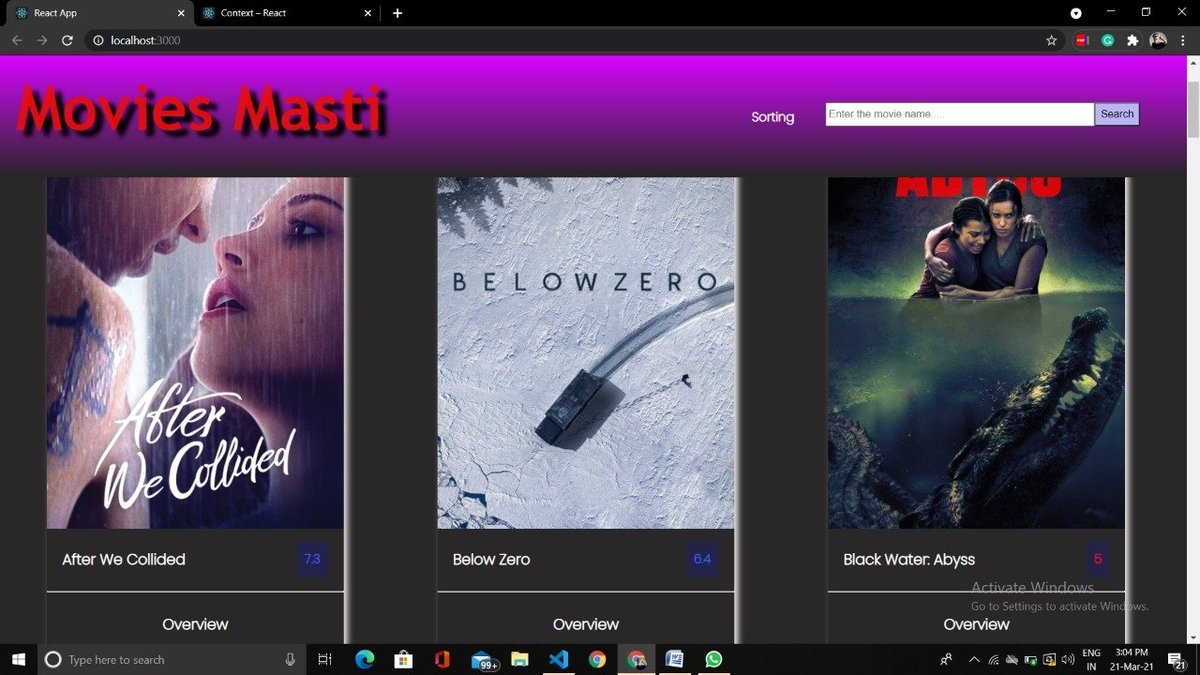Open the taskbar clock showing 3:04 PM
The width and height of the screenshot is (1200, 675).
(1134, 659)
